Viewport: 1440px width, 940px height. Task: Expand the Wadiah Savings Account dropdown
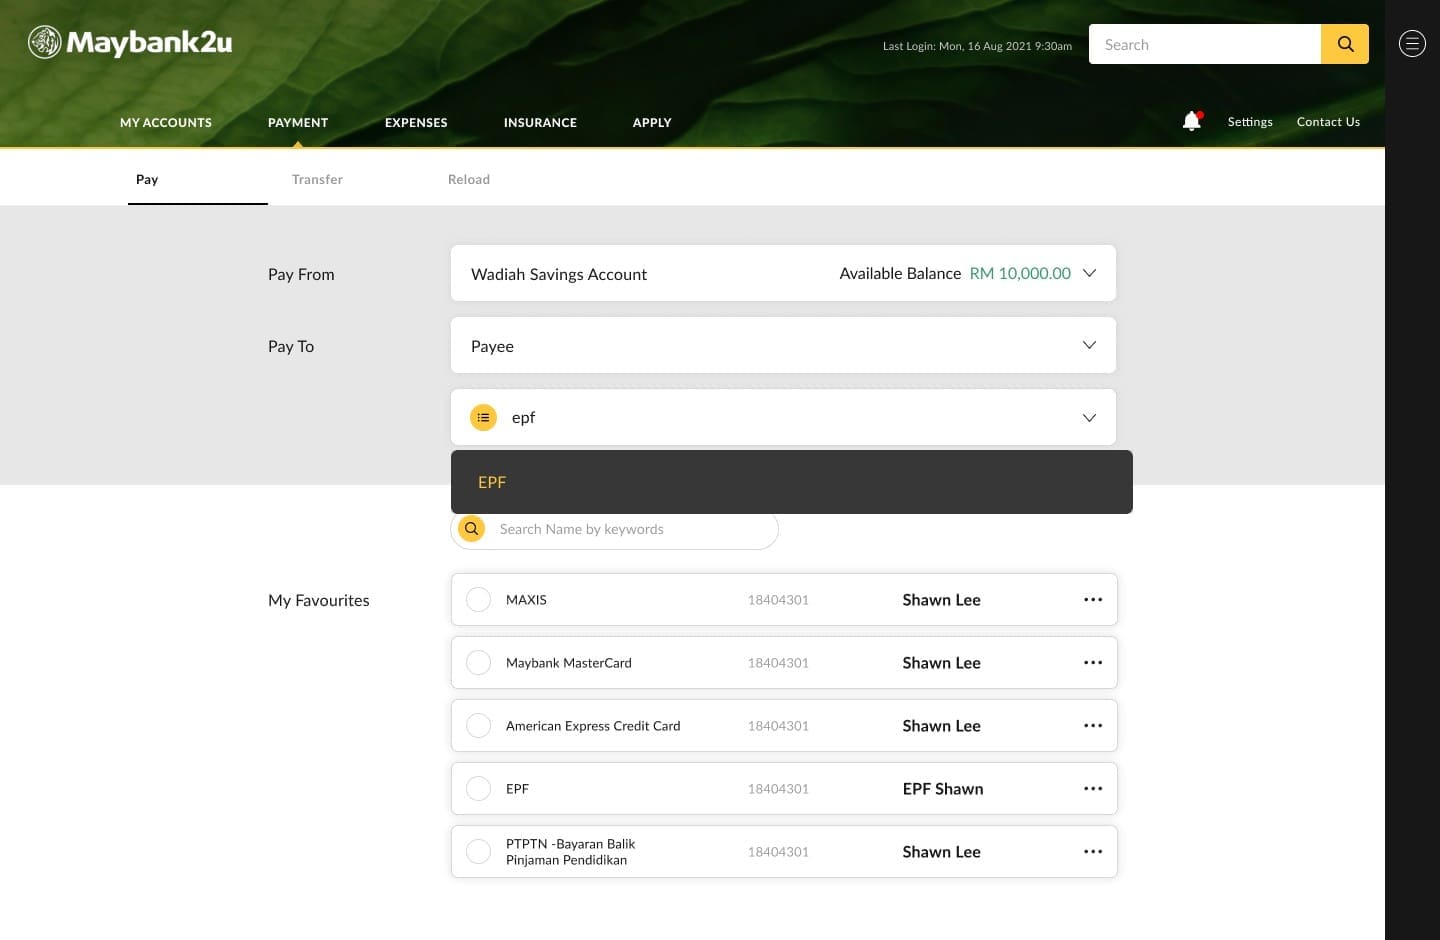(x=1089, y=272)
